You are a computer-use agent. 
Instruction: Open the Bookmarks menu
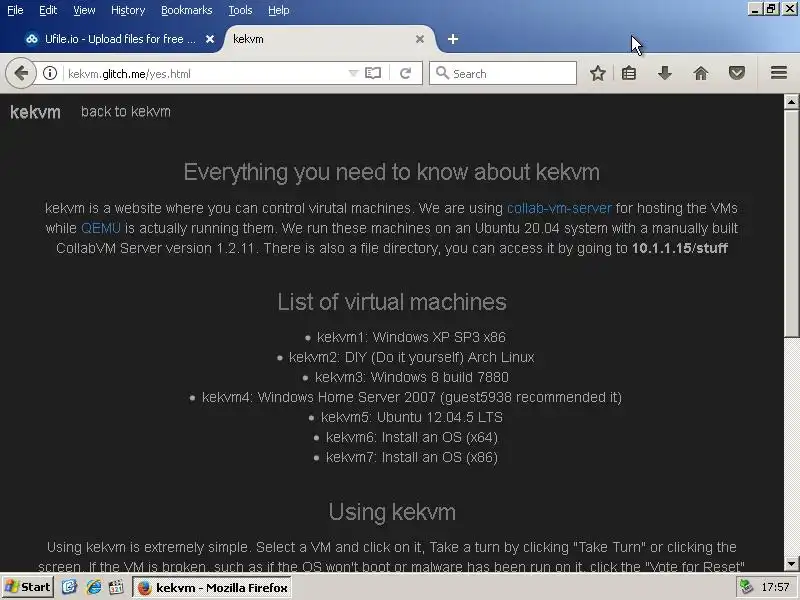point(187,10)
